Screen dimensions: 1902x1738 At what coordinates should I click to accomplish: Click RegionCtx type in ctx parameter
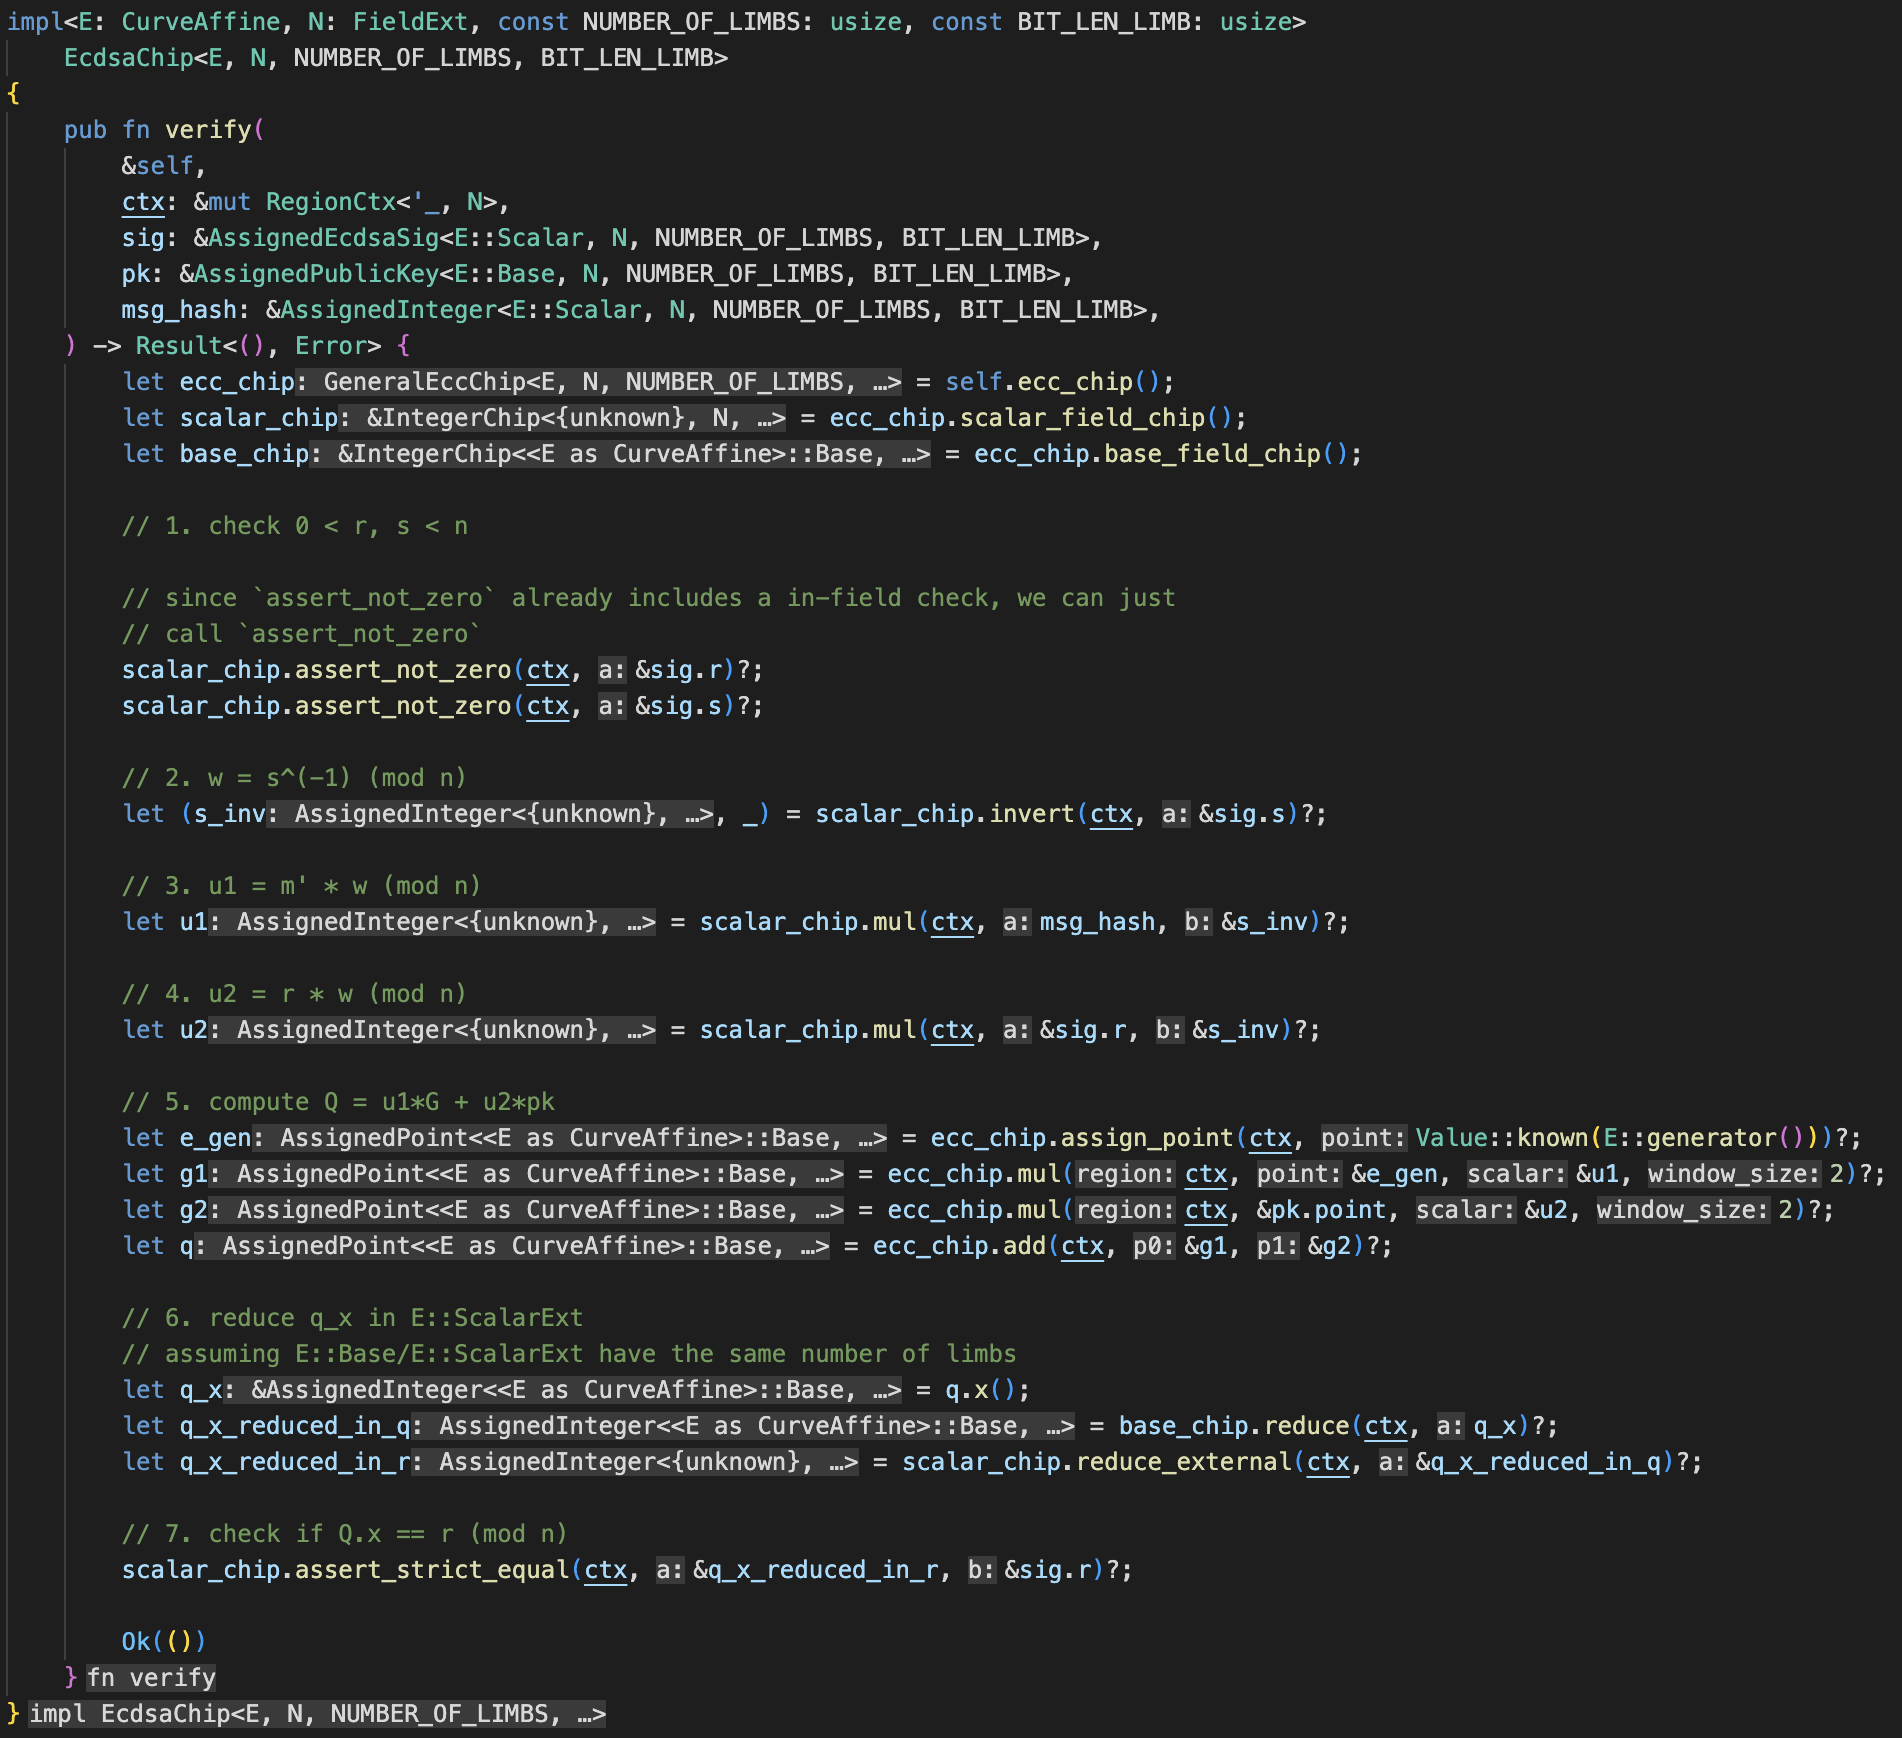pos(330,202)
